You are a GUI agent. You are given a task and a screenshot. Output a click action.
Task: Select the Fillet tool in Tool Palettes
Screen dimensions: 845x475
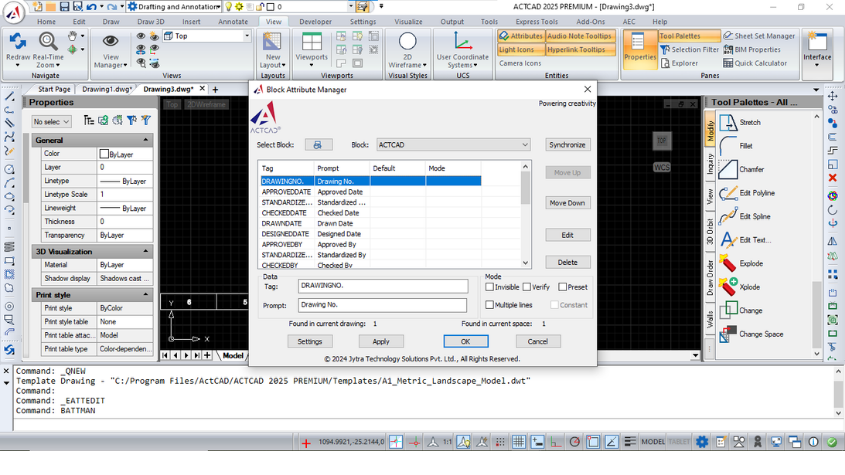click(736, 146)
